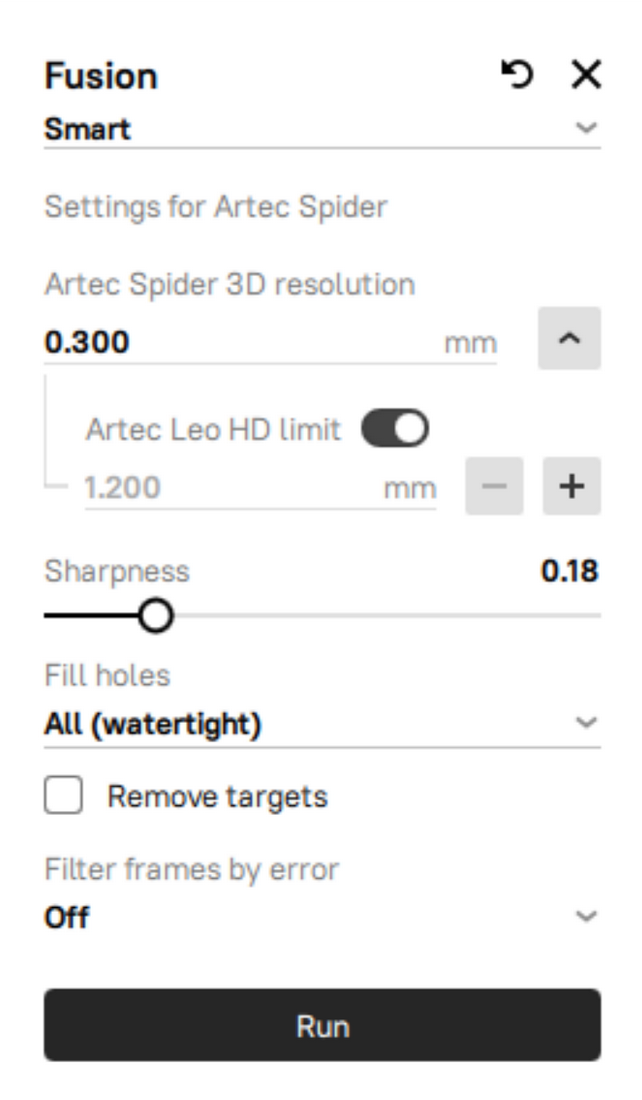Enable the Remove targets checkbox
Image resolution: width=642 pixels, height=1100 pixels.
[x=63, y=795]
